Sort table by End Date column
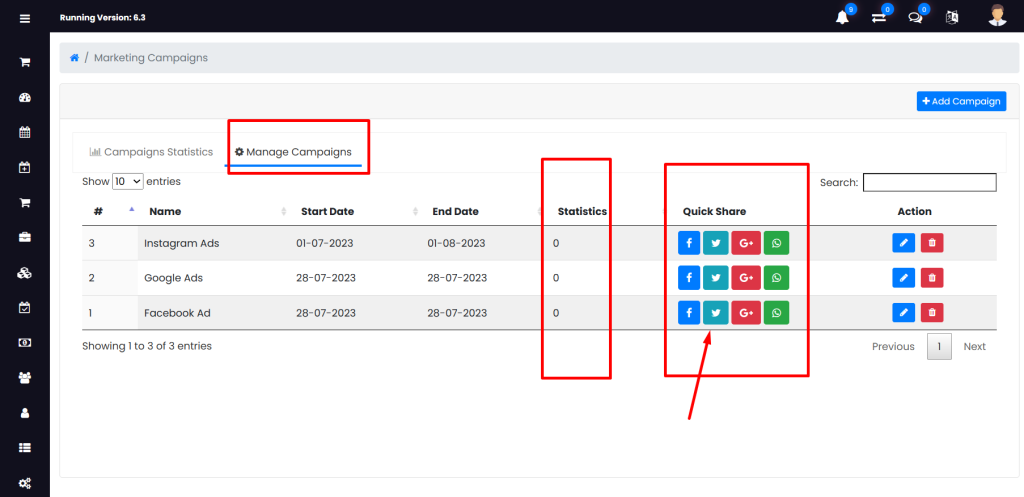 [x=483, y=212]
